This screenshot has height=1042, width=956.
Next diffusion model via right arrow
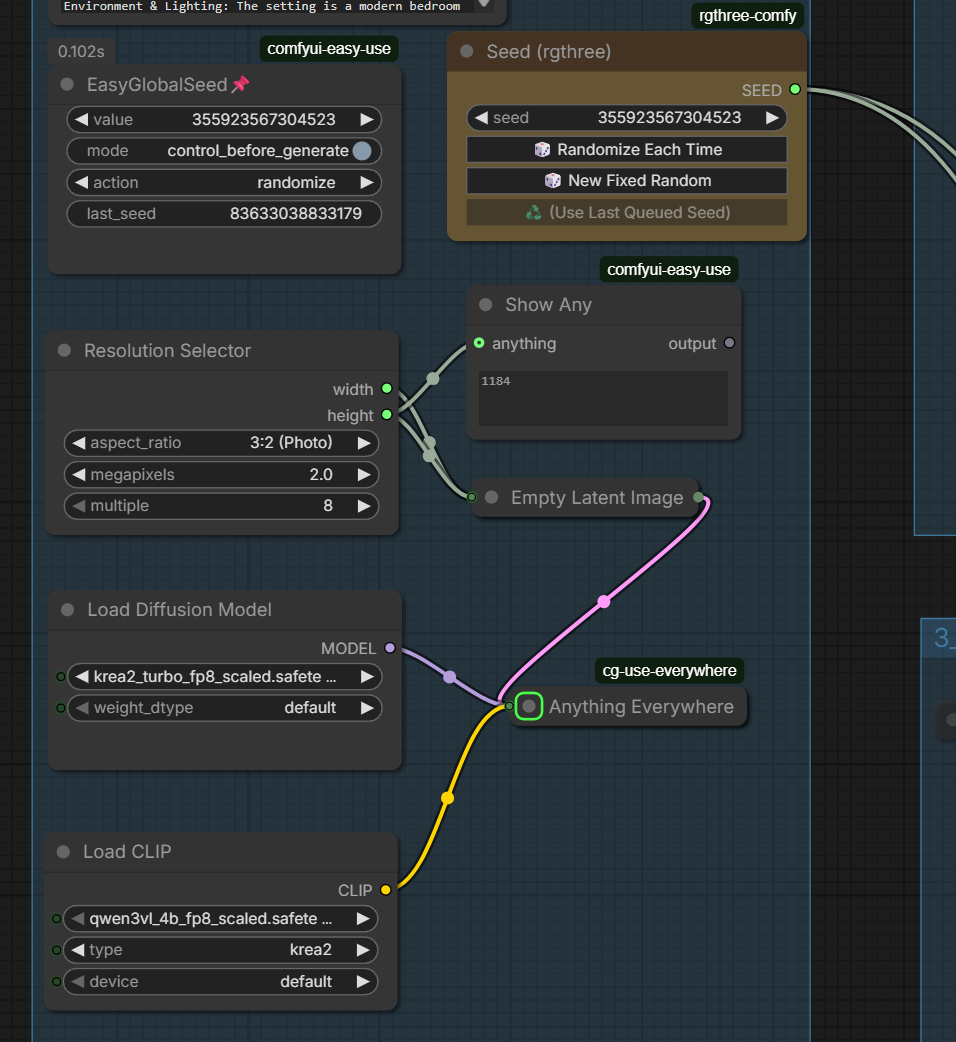coord(367,677)
